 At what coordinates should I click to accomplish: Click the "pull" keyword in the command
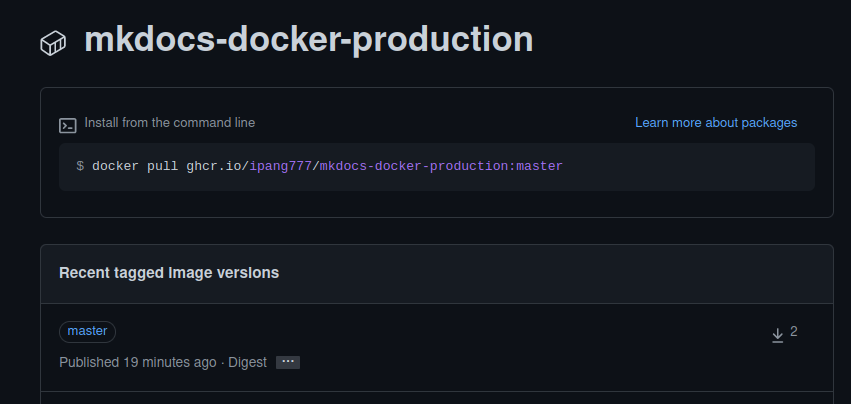pos(162,166)
